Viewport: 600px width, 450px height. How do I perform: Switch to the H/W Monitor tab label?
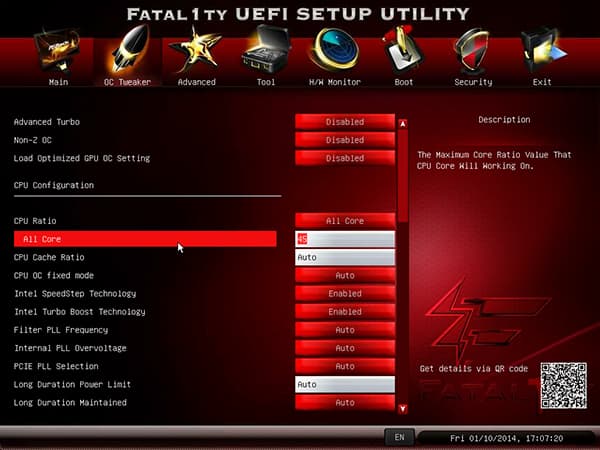pos(335,82)
